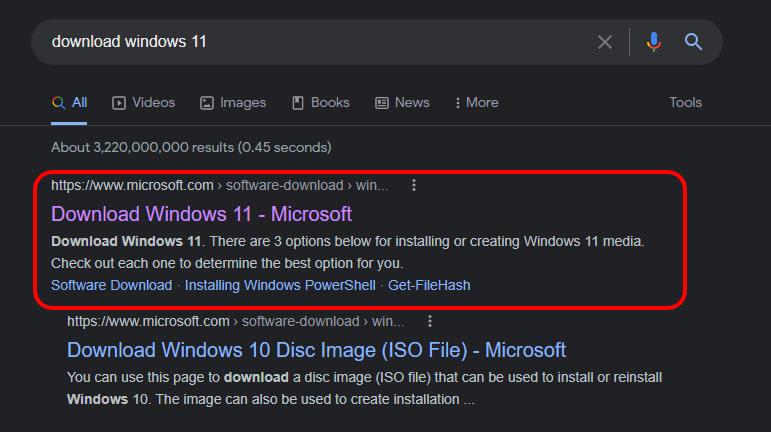Switch to the Images tab
This screenshot has width=771, height=432.
(233, 103)
